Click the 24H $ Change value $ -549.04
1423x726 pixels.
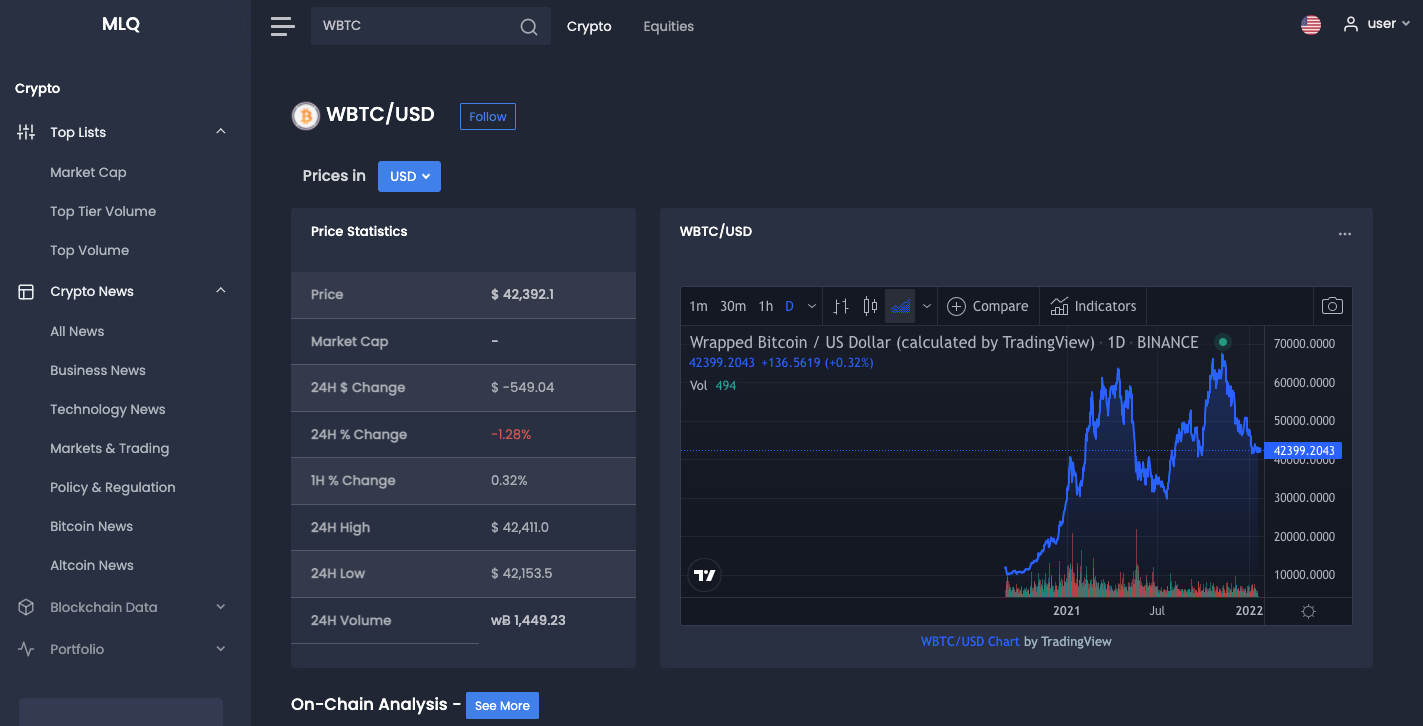(522, 387)
